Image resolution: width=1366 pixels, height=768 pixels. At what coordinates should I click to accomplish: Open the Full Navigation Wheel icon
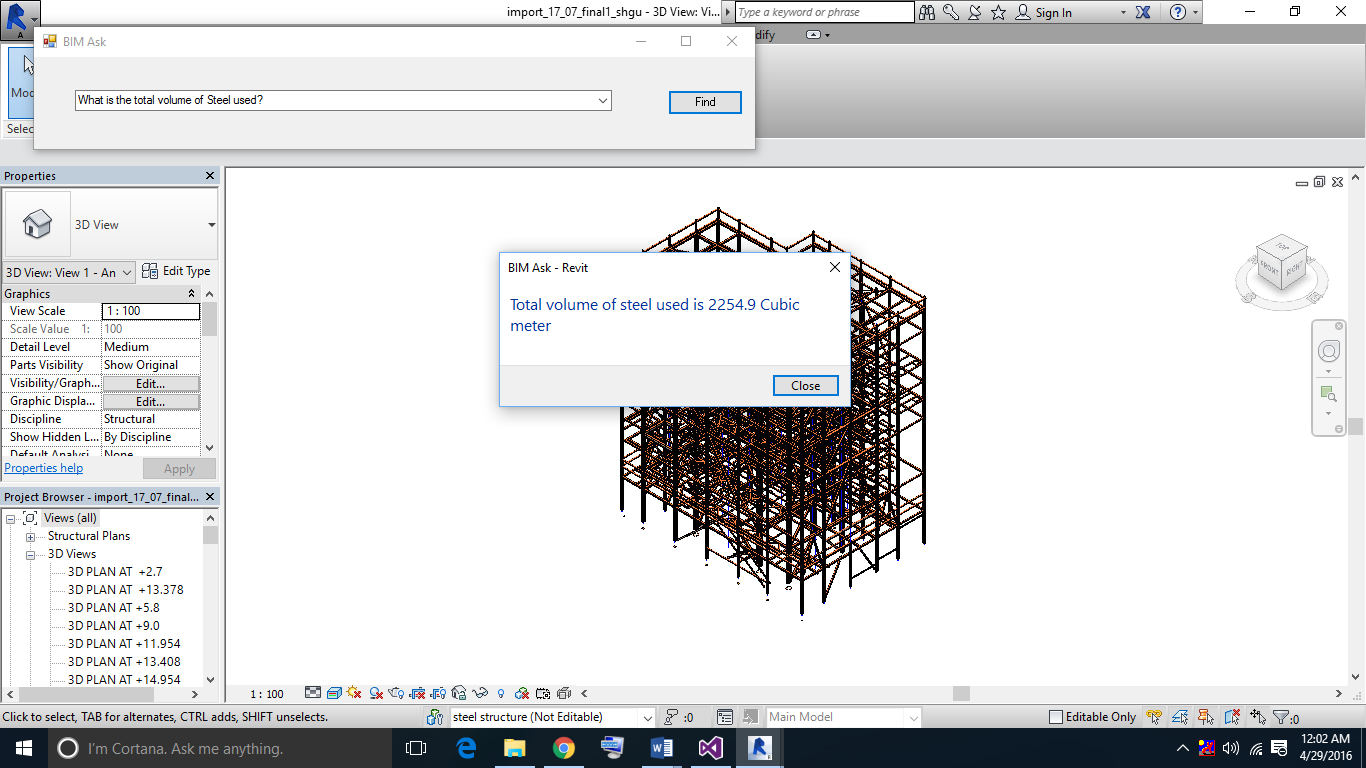pos(1329,351)
